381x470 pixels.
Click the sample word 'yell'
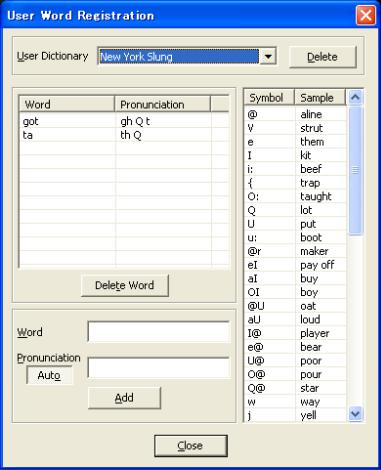click(308, 415)
